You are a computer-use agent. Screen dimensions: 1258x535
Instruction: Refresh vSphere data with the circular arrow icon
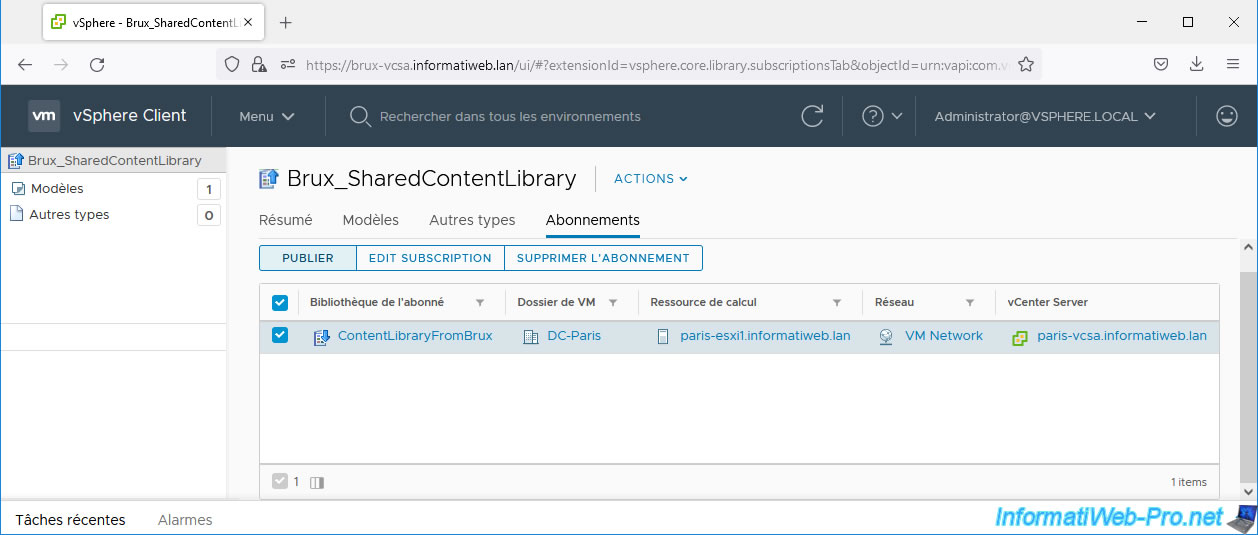click(x=813, y=116)
